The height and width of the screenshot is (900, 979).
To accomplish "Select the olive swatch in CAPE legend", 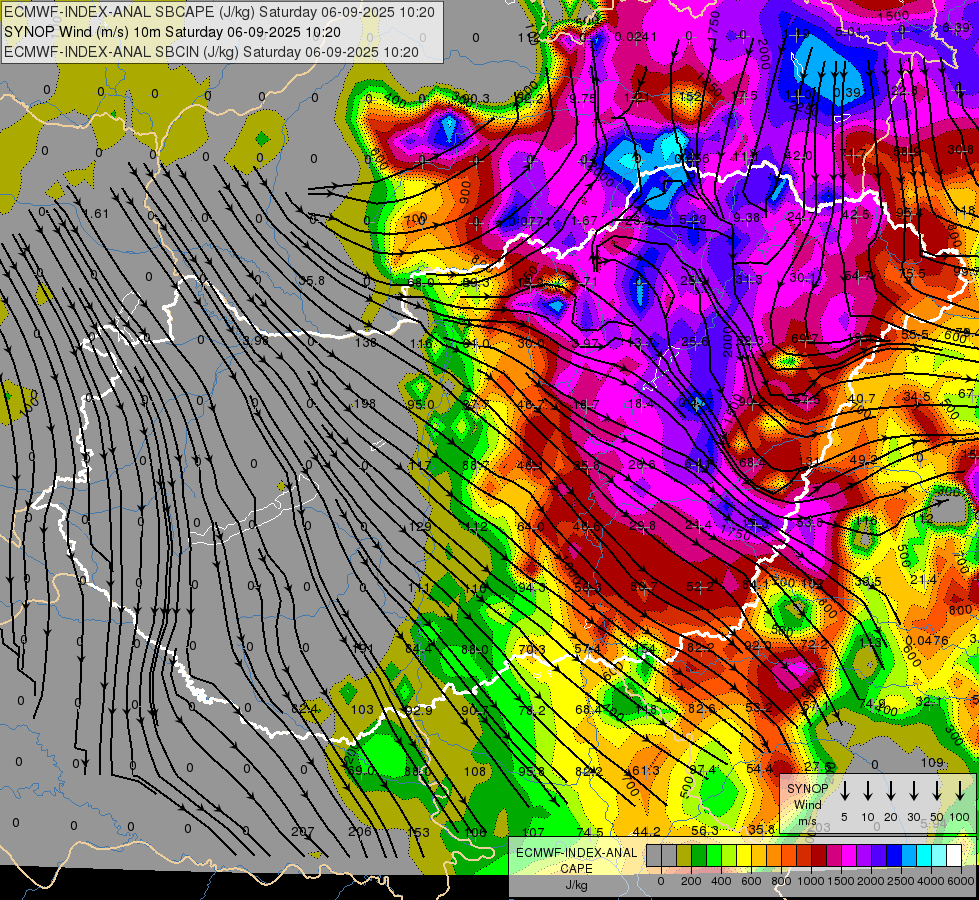I will pos(684,855).
